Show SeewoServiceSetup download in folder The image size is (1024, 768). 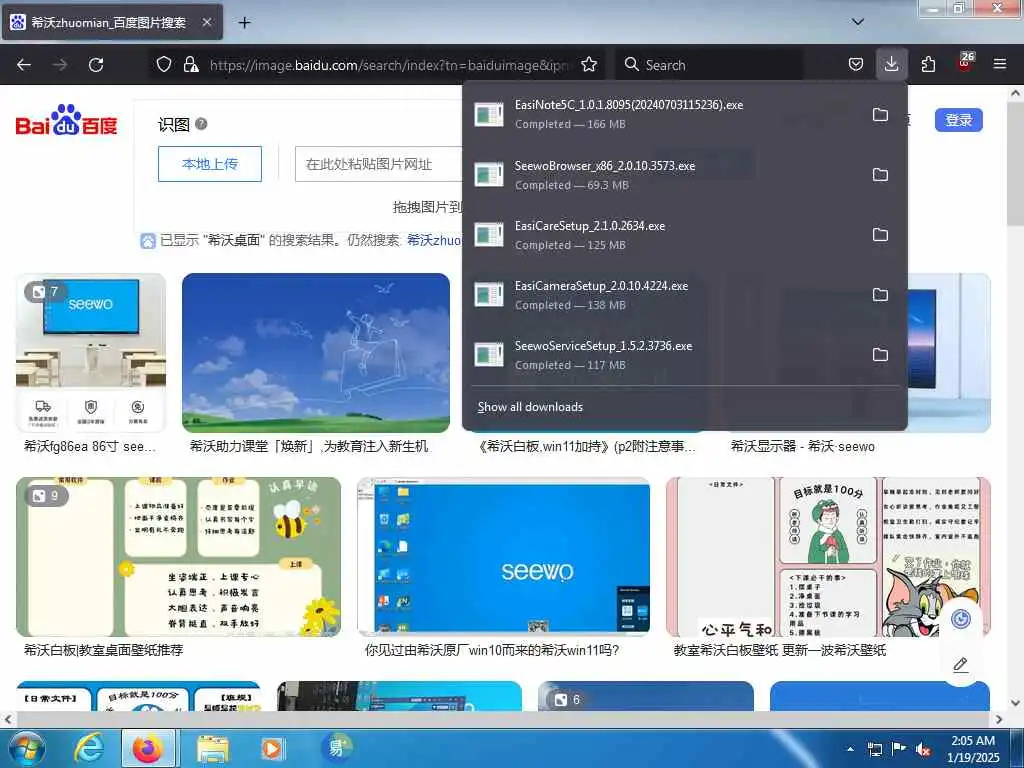880,355
